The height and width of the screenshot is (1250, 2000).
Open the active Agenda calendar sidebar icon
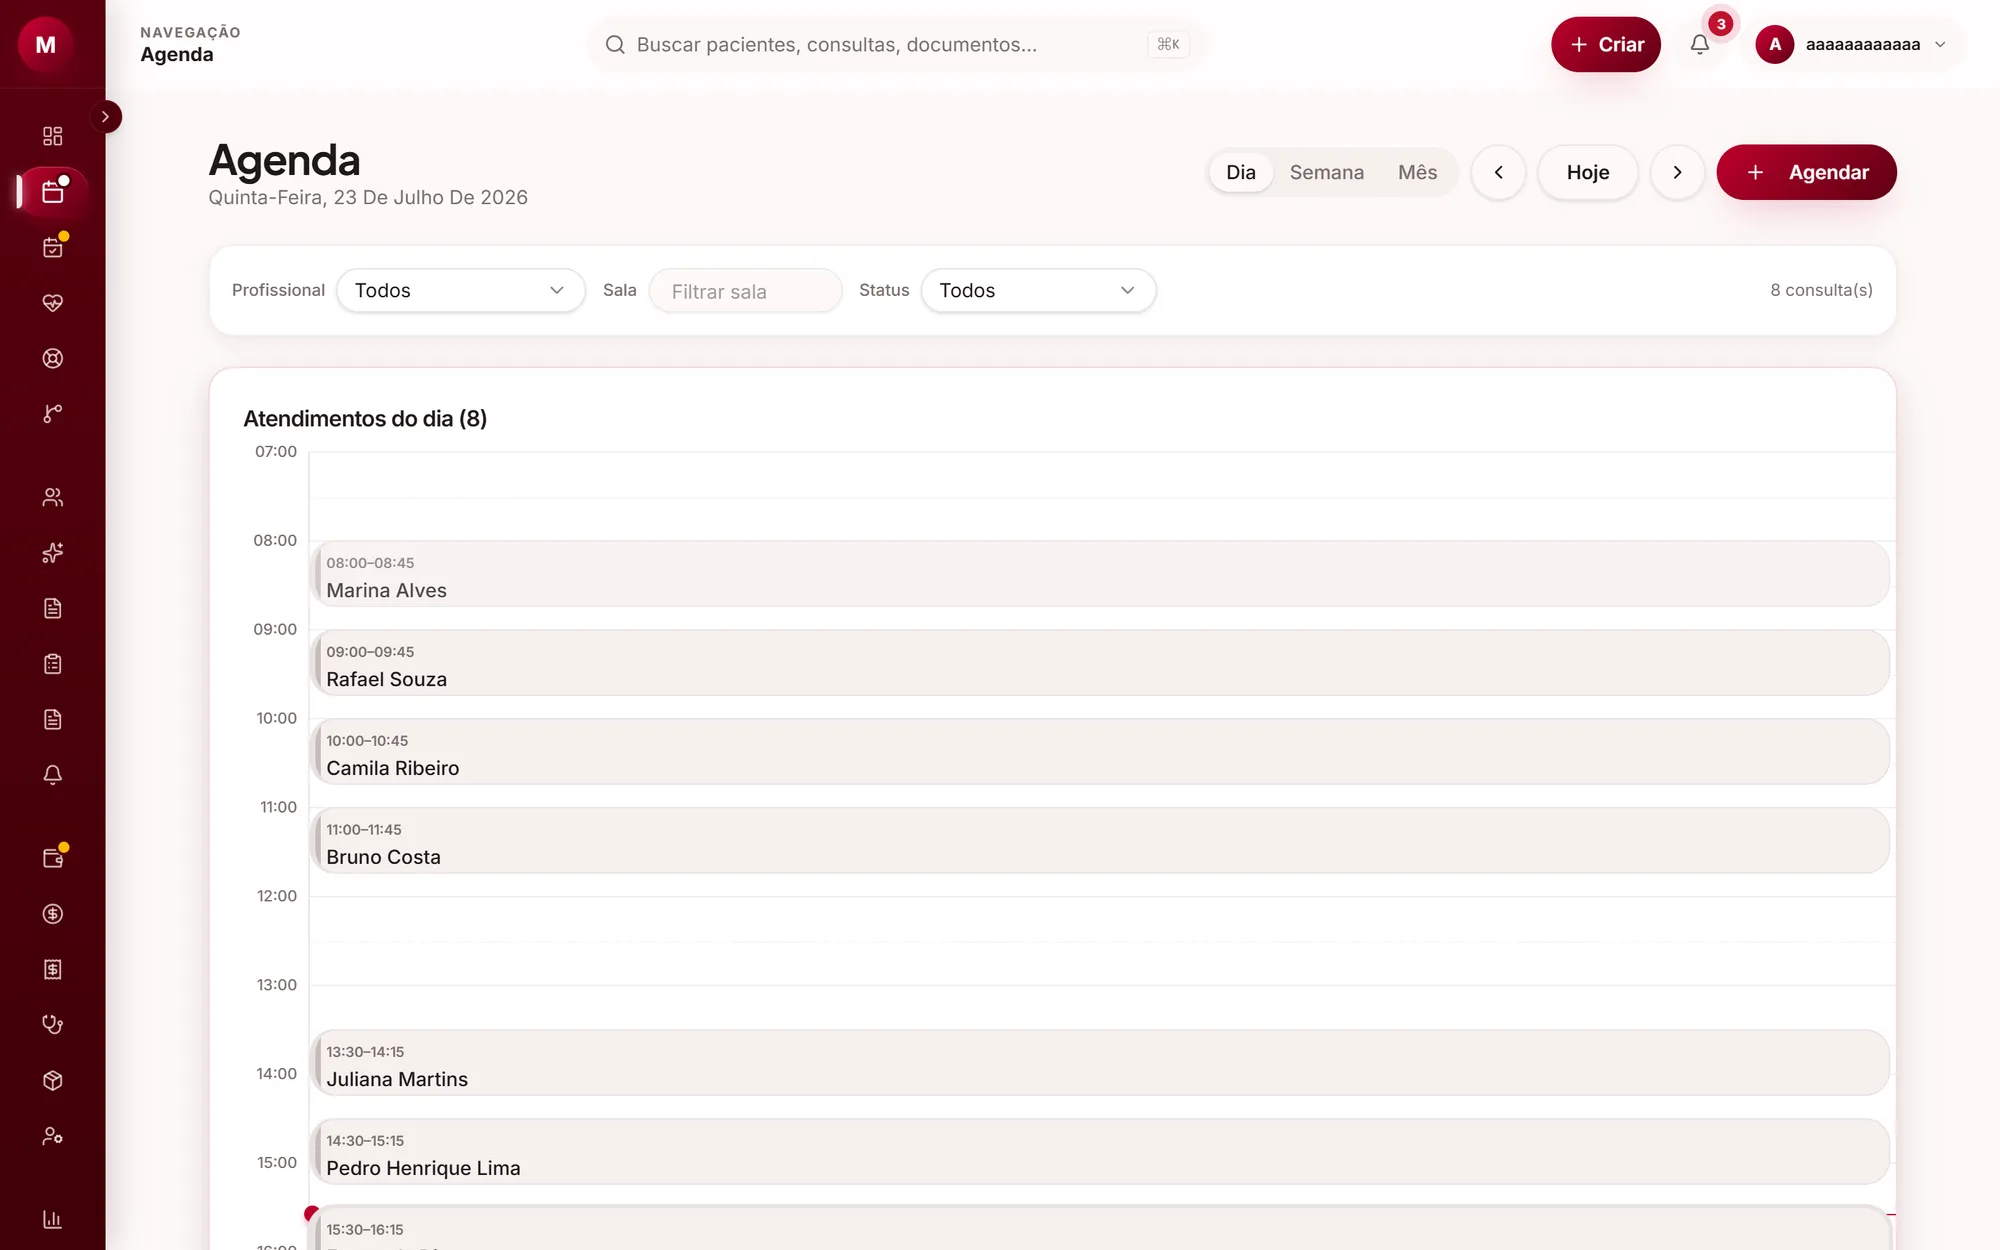click(x=53, y=192)
